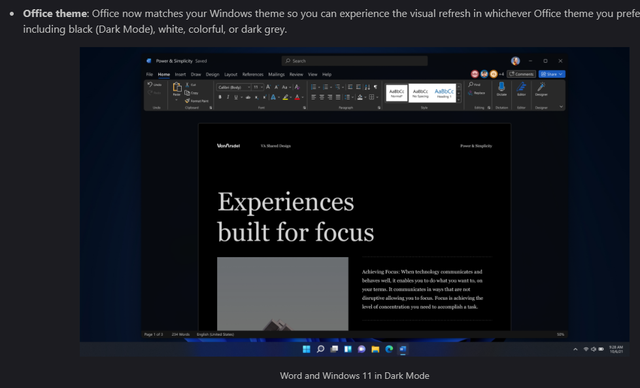Image resolution: width=640 pixels, height=388 pixels.
Task: Open the Windows Start button on taskbar
Action: point(307,349)
